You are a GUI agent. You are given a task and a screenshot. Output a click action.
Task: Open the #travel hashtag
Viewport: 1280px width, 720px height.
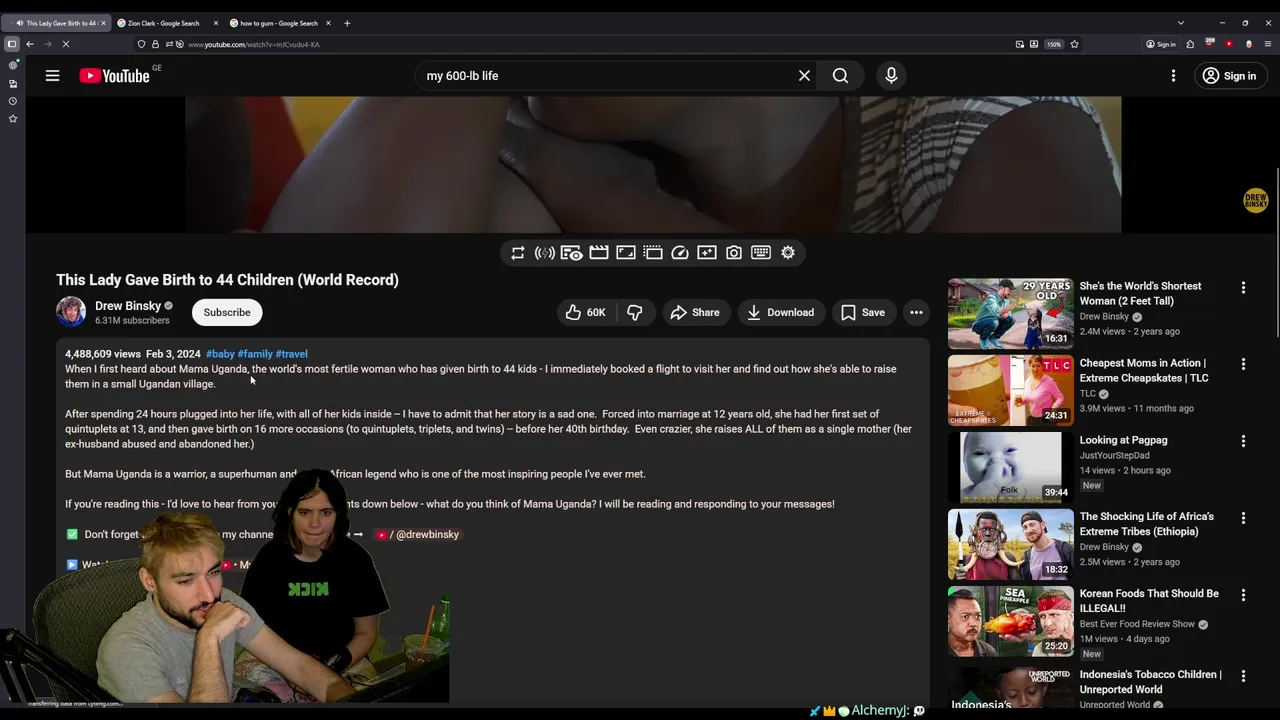pos(291,354)
